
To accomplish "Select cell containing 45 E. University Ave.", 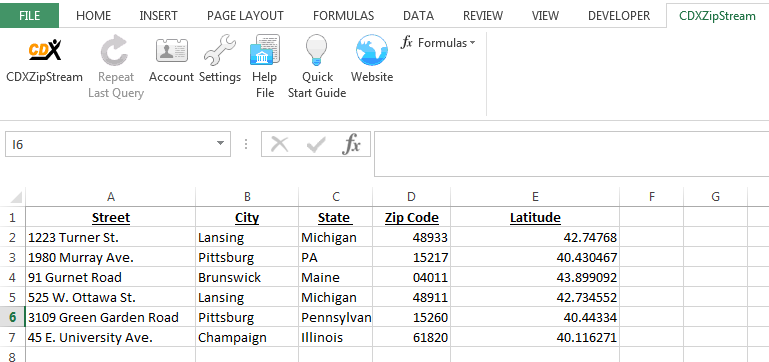I will click(111, 337).
